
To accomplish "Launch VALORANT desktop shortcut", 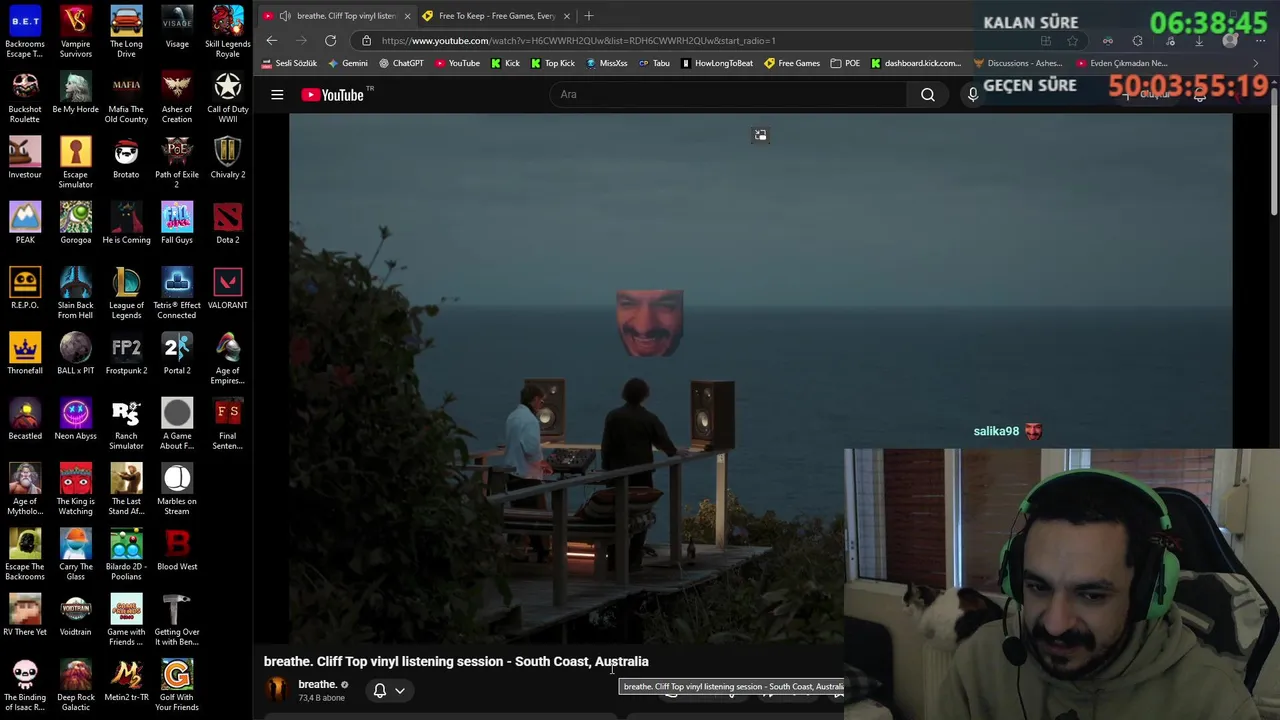I will (228, 288).
